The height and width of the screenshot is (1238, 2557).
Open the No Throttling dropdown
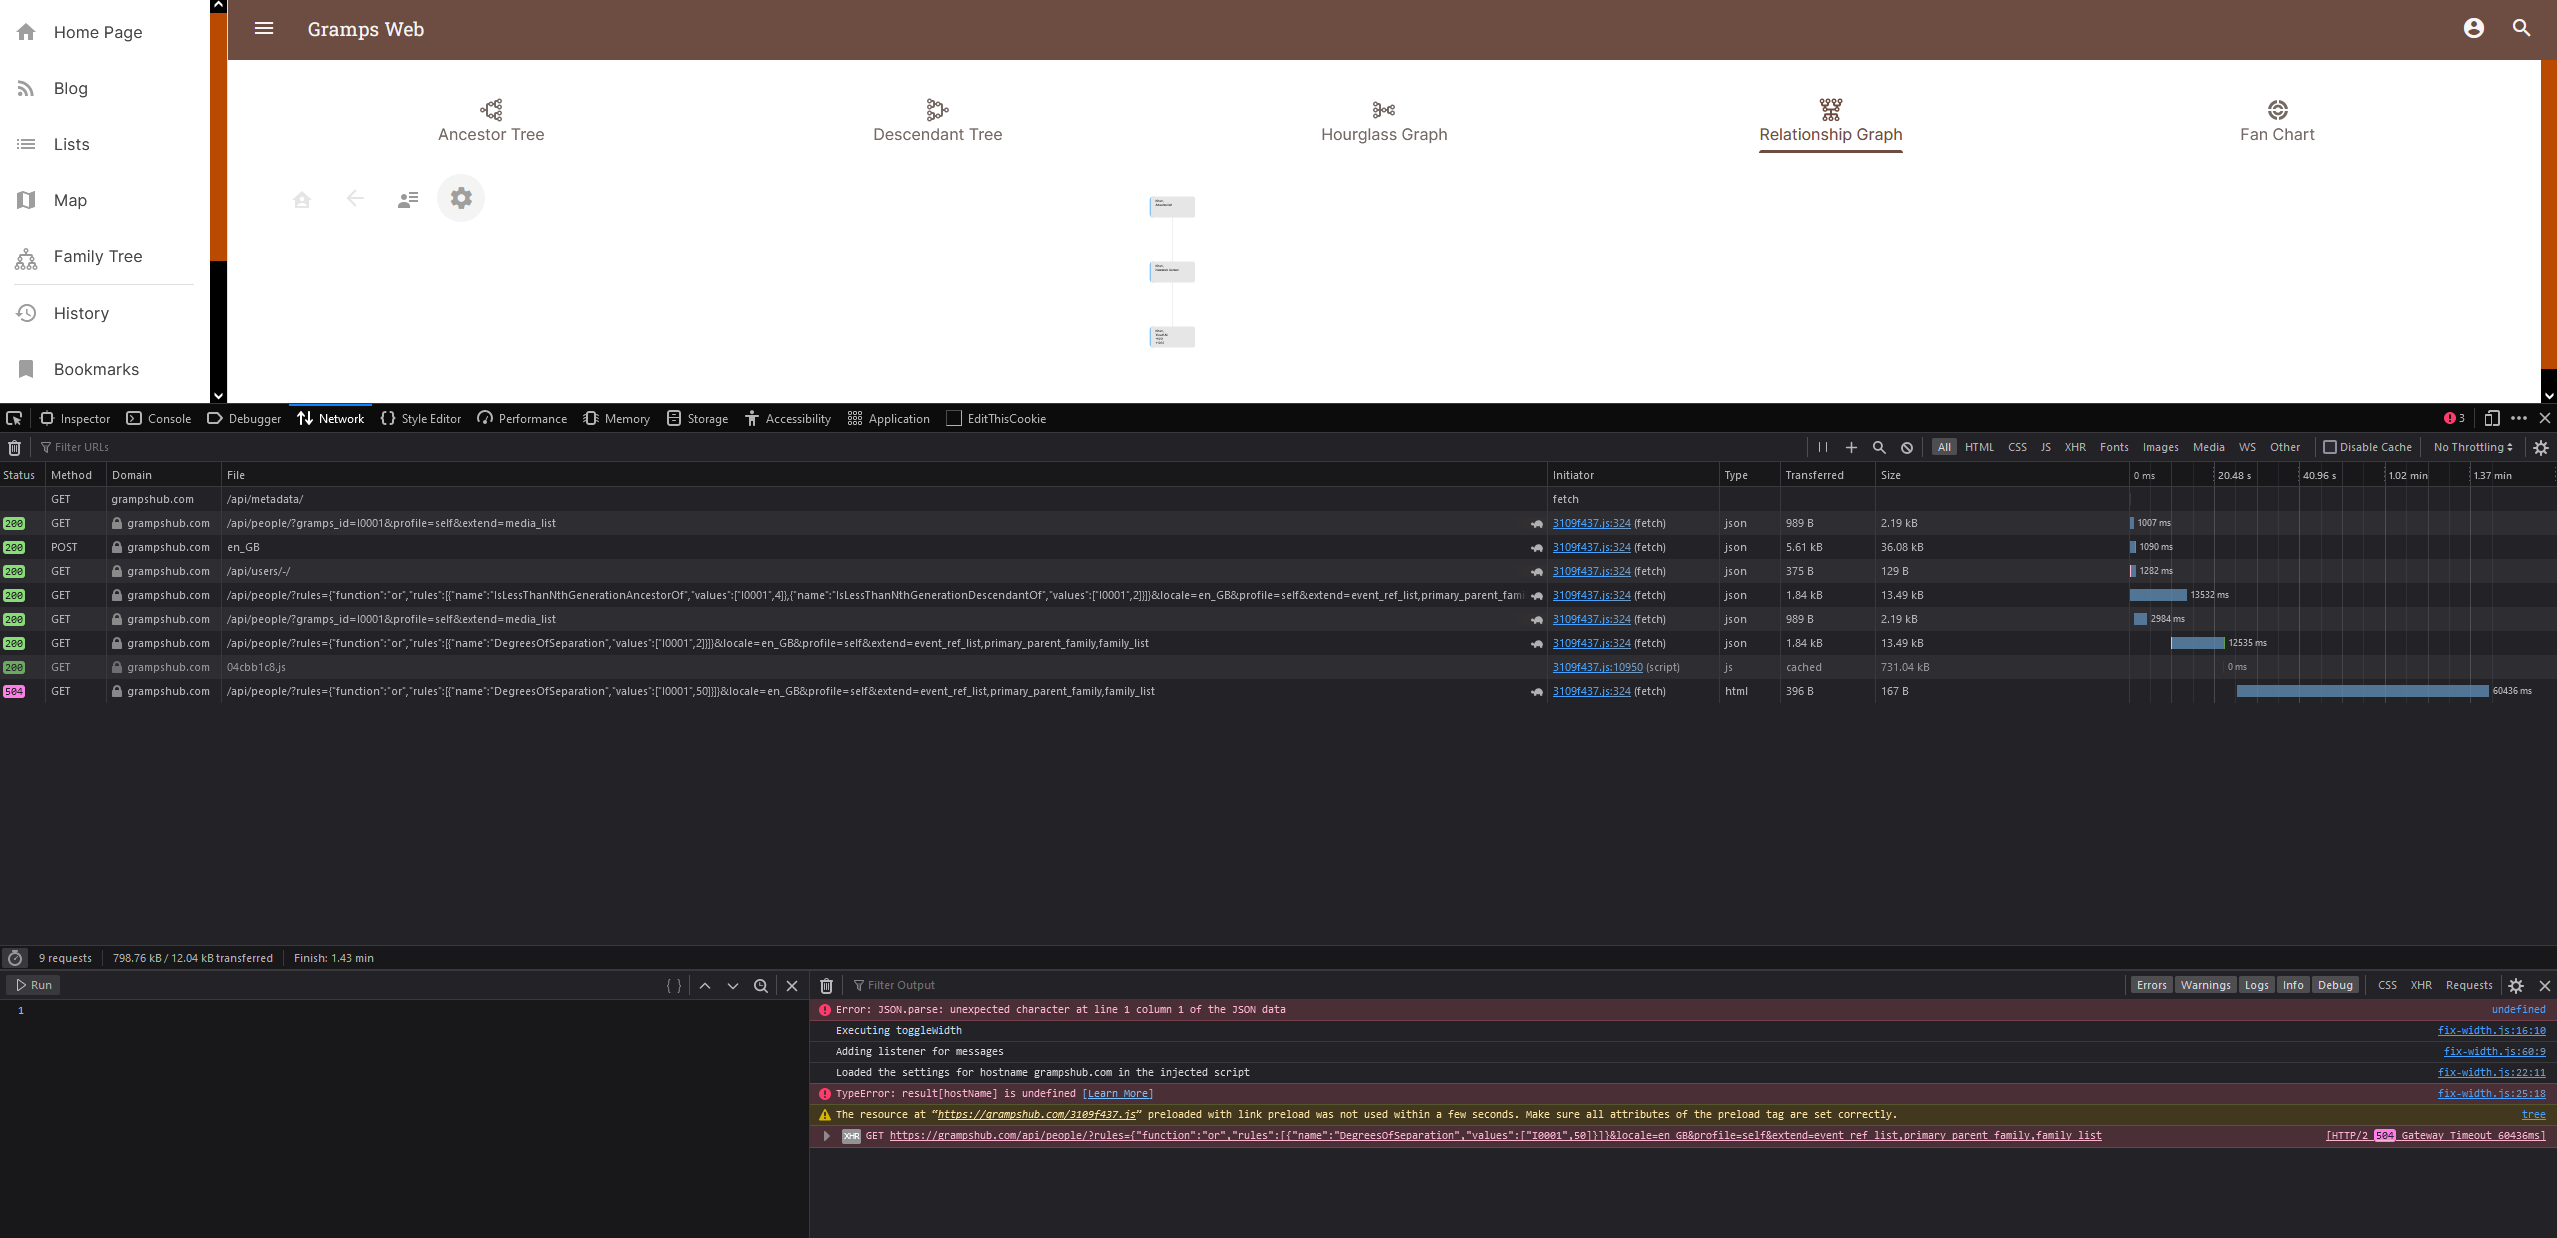[x=2472, y=448]
